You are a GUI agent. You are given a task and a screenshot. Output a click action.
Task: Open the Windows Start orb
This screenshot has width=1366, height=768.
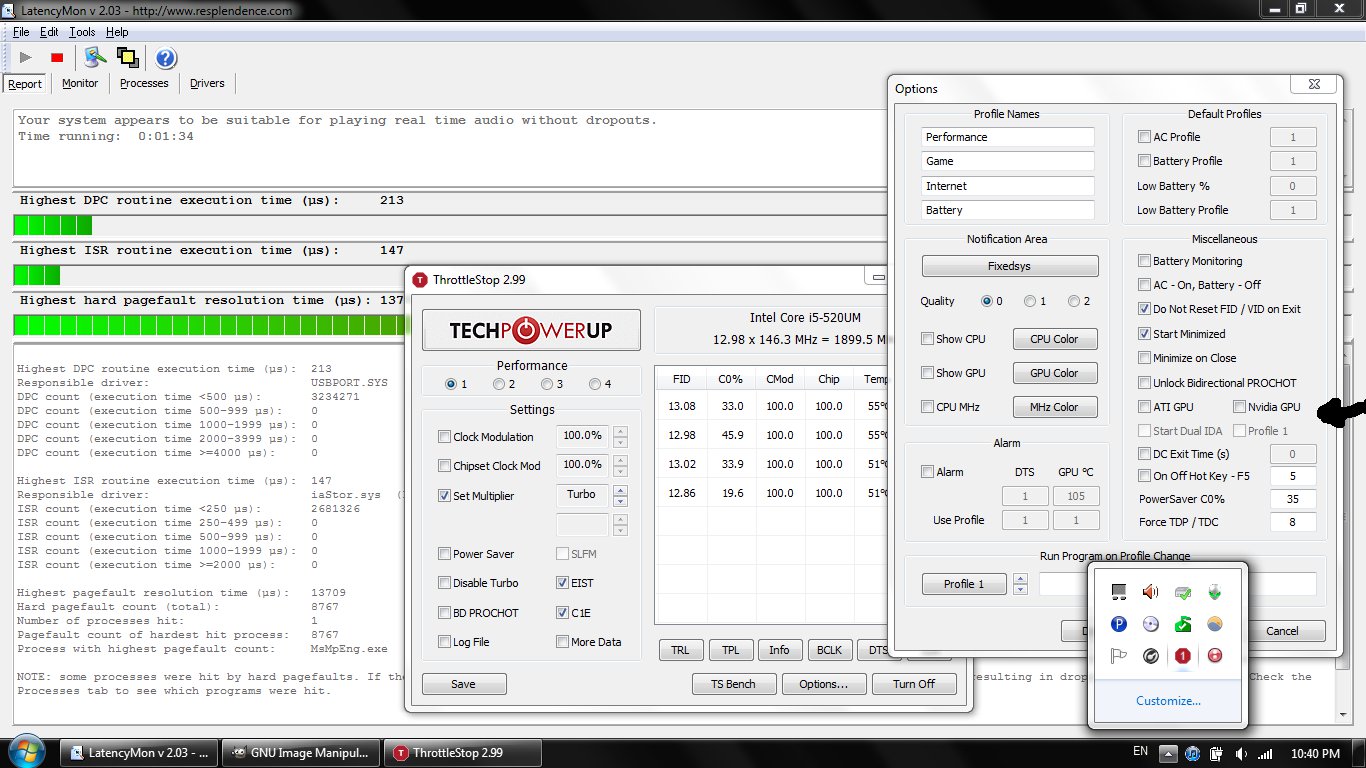(x=27, y=752)
